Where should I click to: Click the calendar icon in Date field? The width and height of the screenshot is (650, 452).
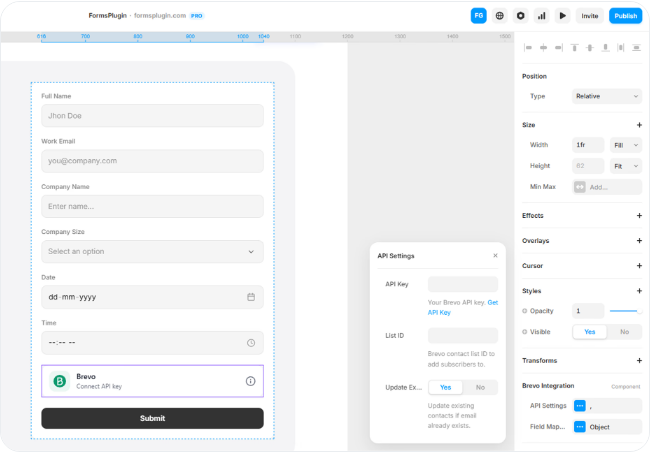251,297
